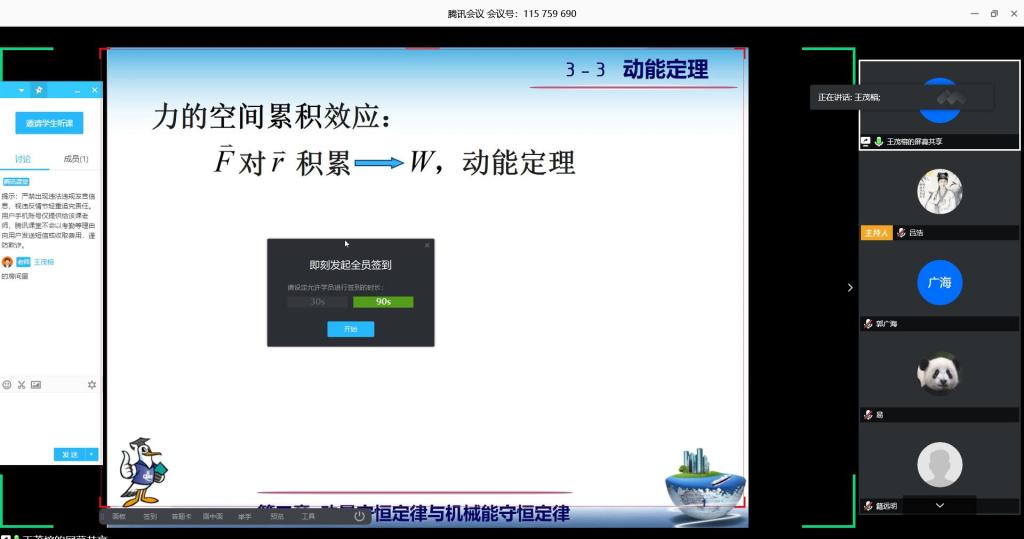The width and height of the screenshot is (1024, 539).
Task: Open the 成员(1) tab
Action: [x=76, y=159]
